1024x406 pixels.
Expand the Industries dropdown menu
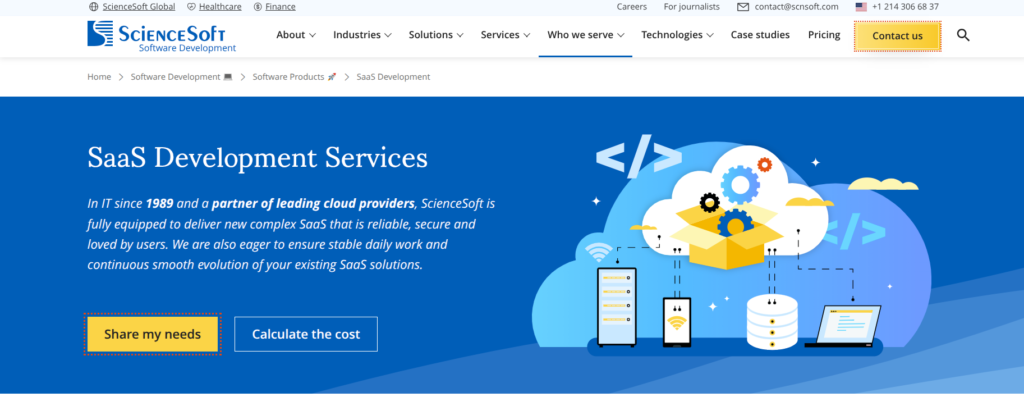pos(362,35)
